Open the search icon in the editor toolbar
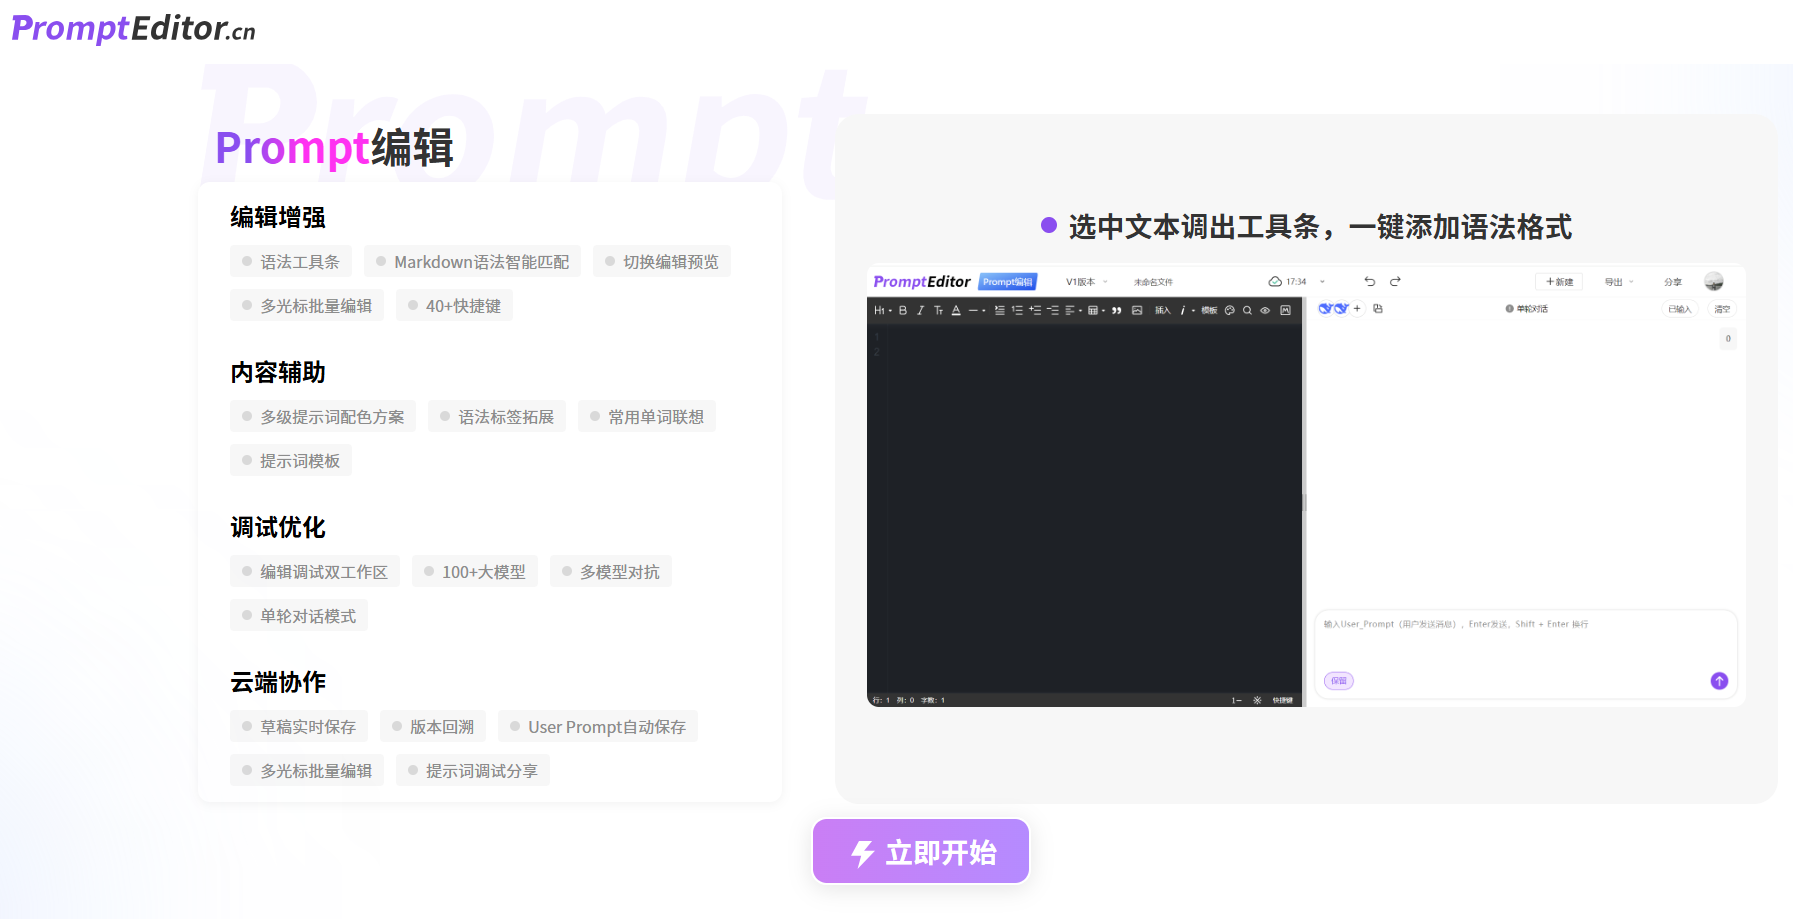 1247,310
